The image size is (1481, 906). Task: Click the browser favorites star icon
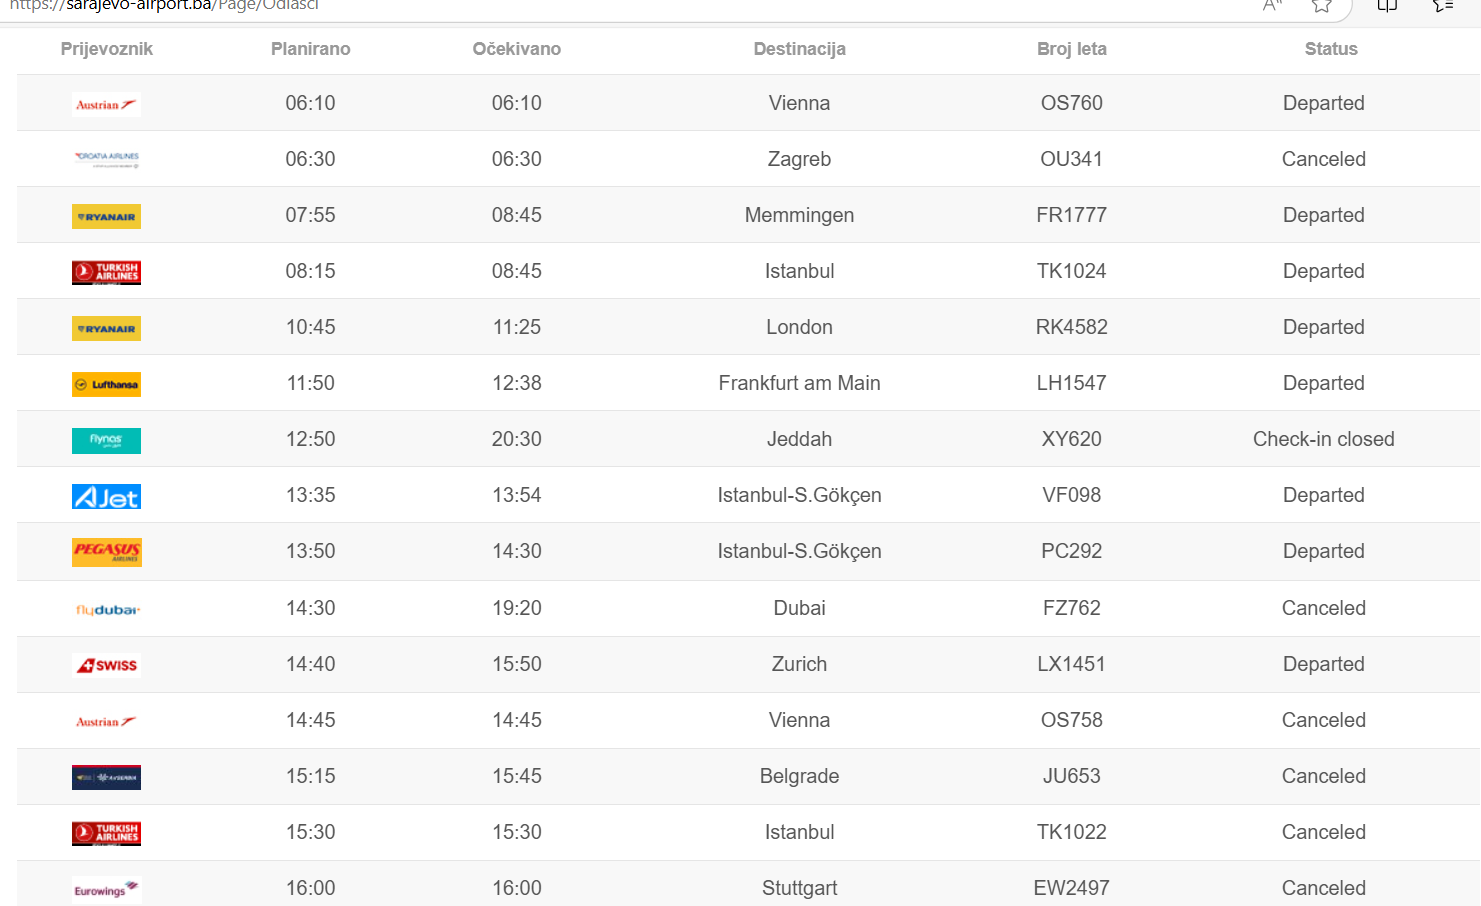[1322, 5]
